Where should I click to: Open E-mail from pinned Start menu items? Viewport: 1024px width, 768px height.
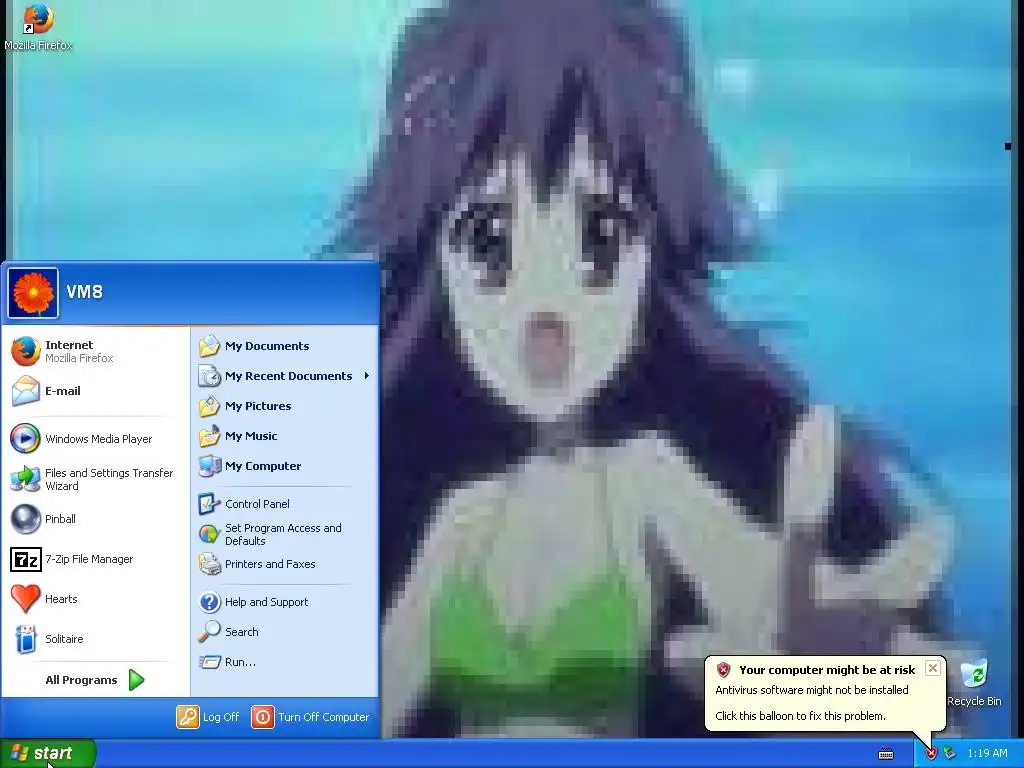[x=96, y=391]
